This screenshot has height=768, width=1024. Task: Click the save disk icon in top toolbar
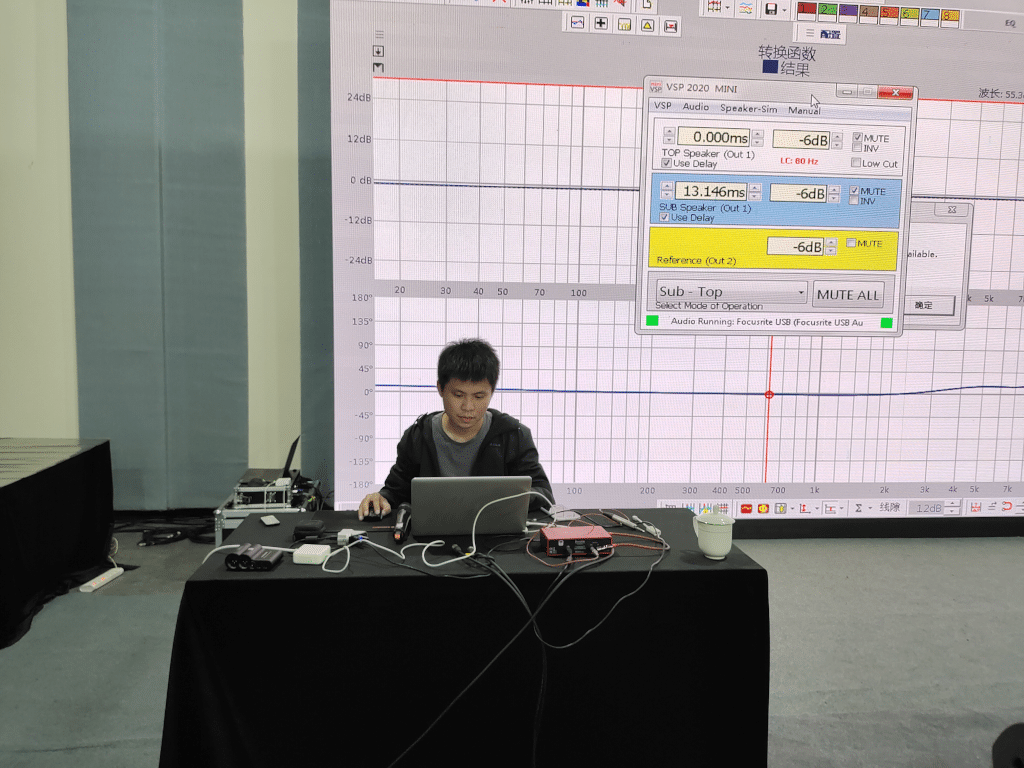tap(771, 9)
